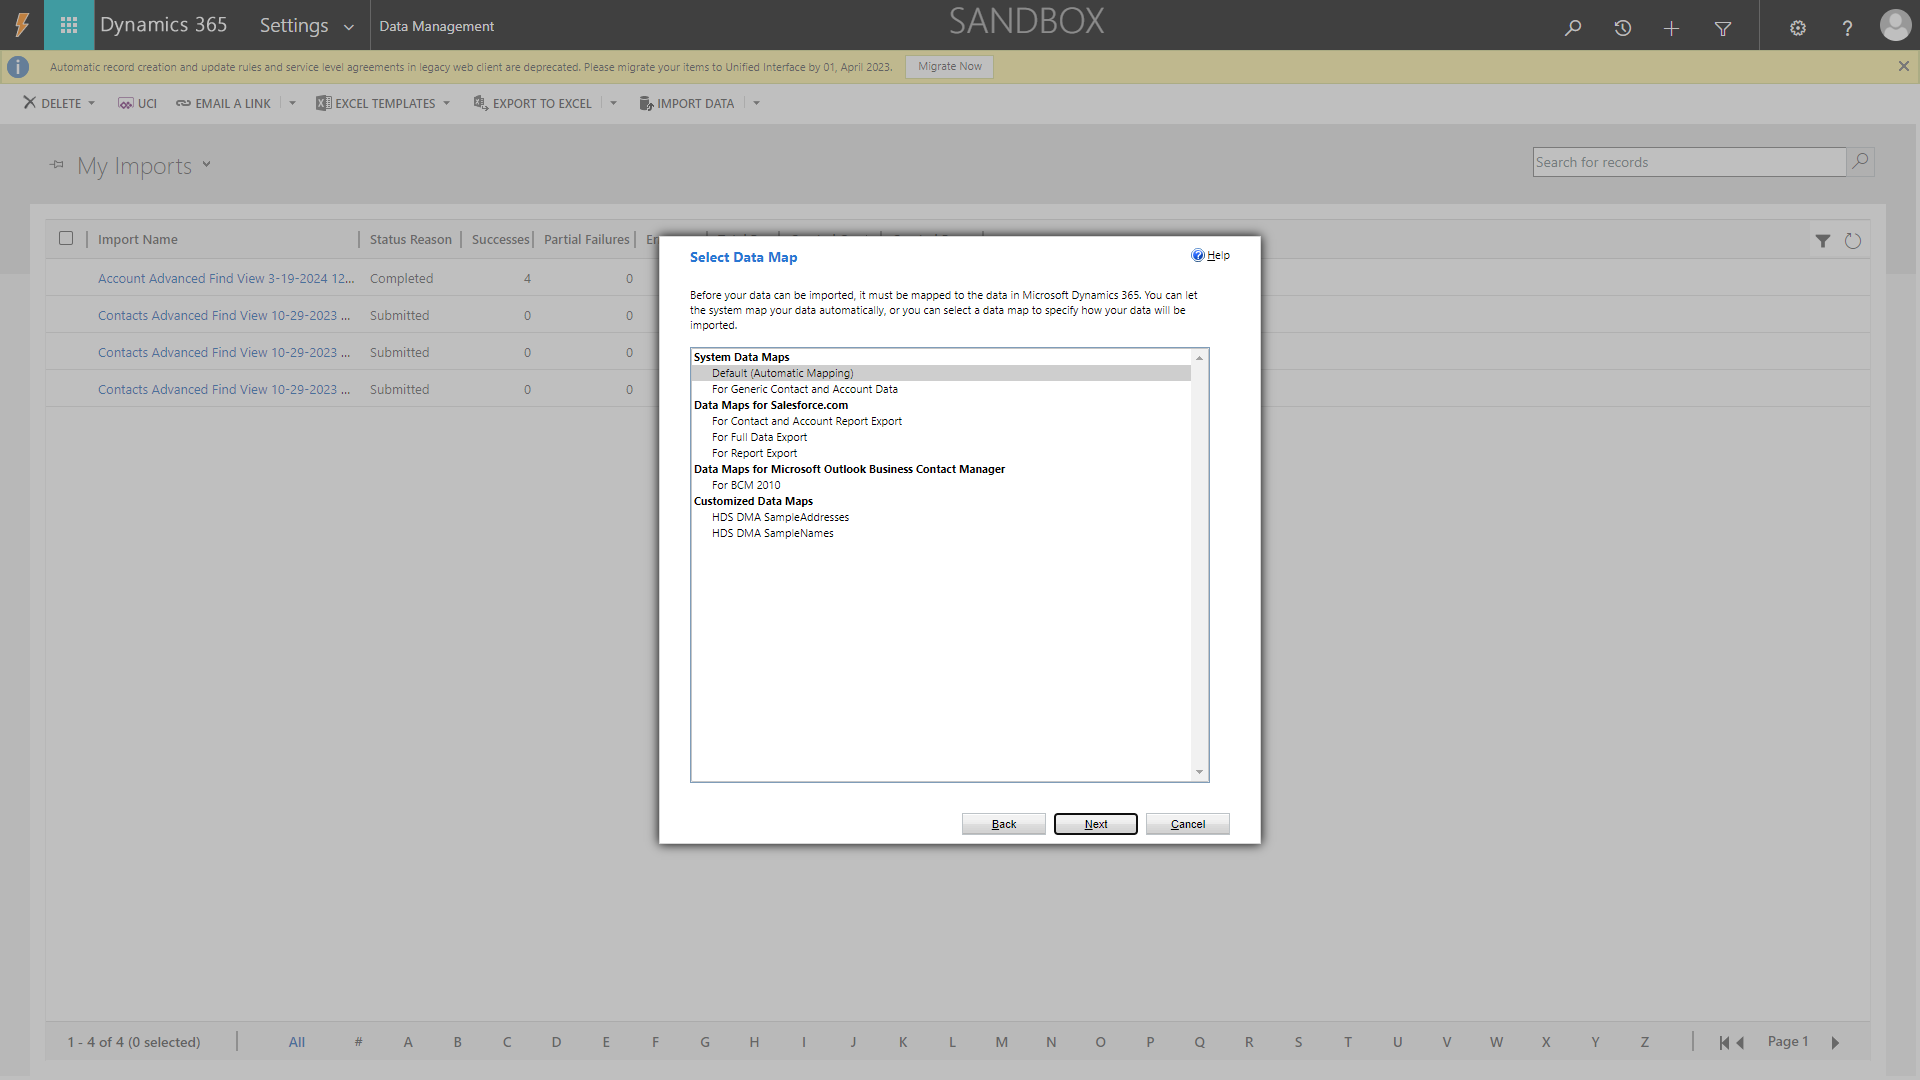Open Account Advanced Find View 3-19-2024 import
1920x1080 pixels.
[226, 278]
